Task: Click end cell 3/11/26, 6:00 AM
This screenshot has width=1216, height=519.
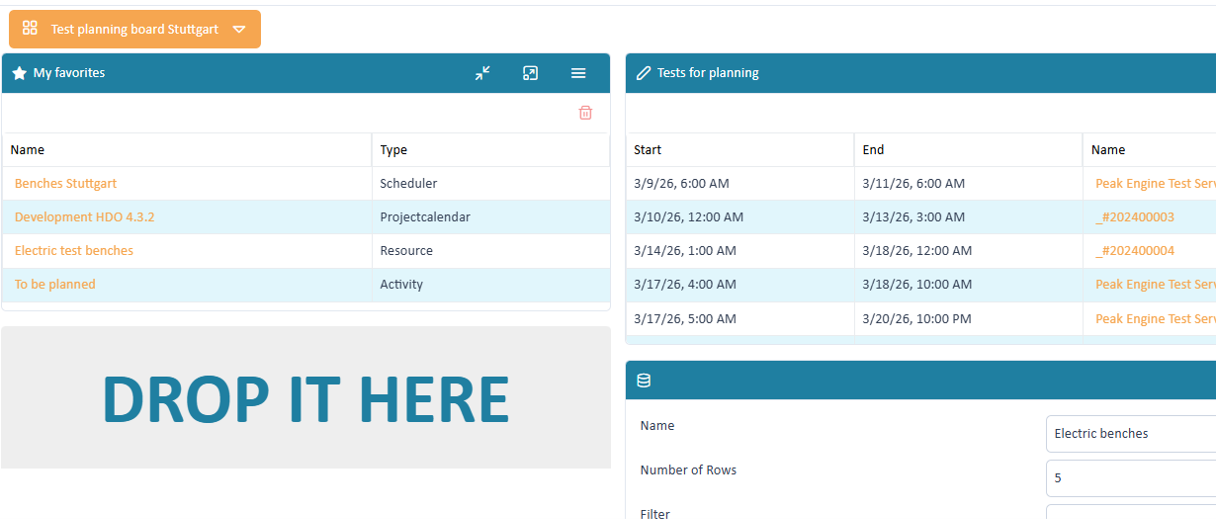Action: (x=968, y=183)
